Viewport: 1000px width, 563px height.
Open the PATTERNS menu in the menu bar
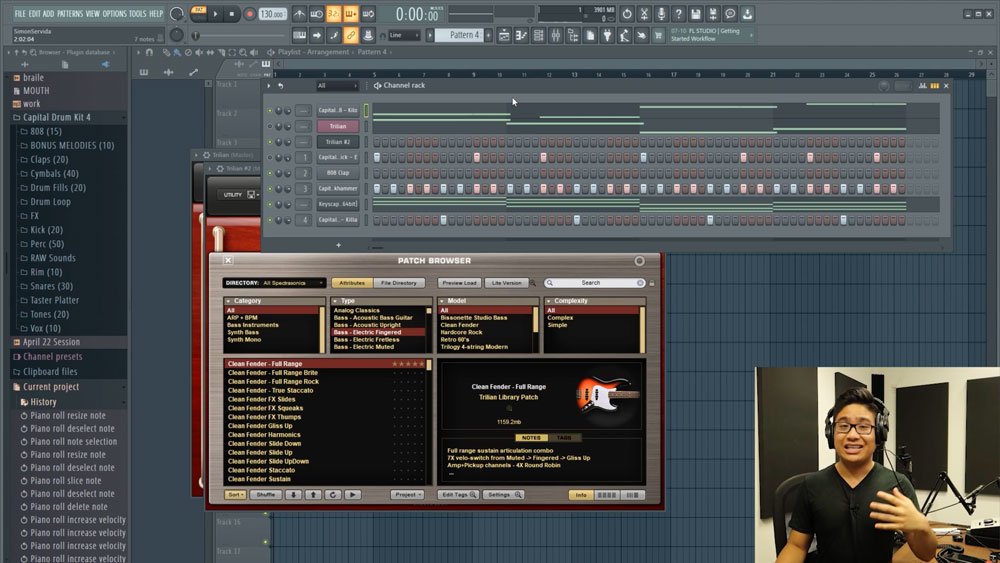[x=70, y=14]
